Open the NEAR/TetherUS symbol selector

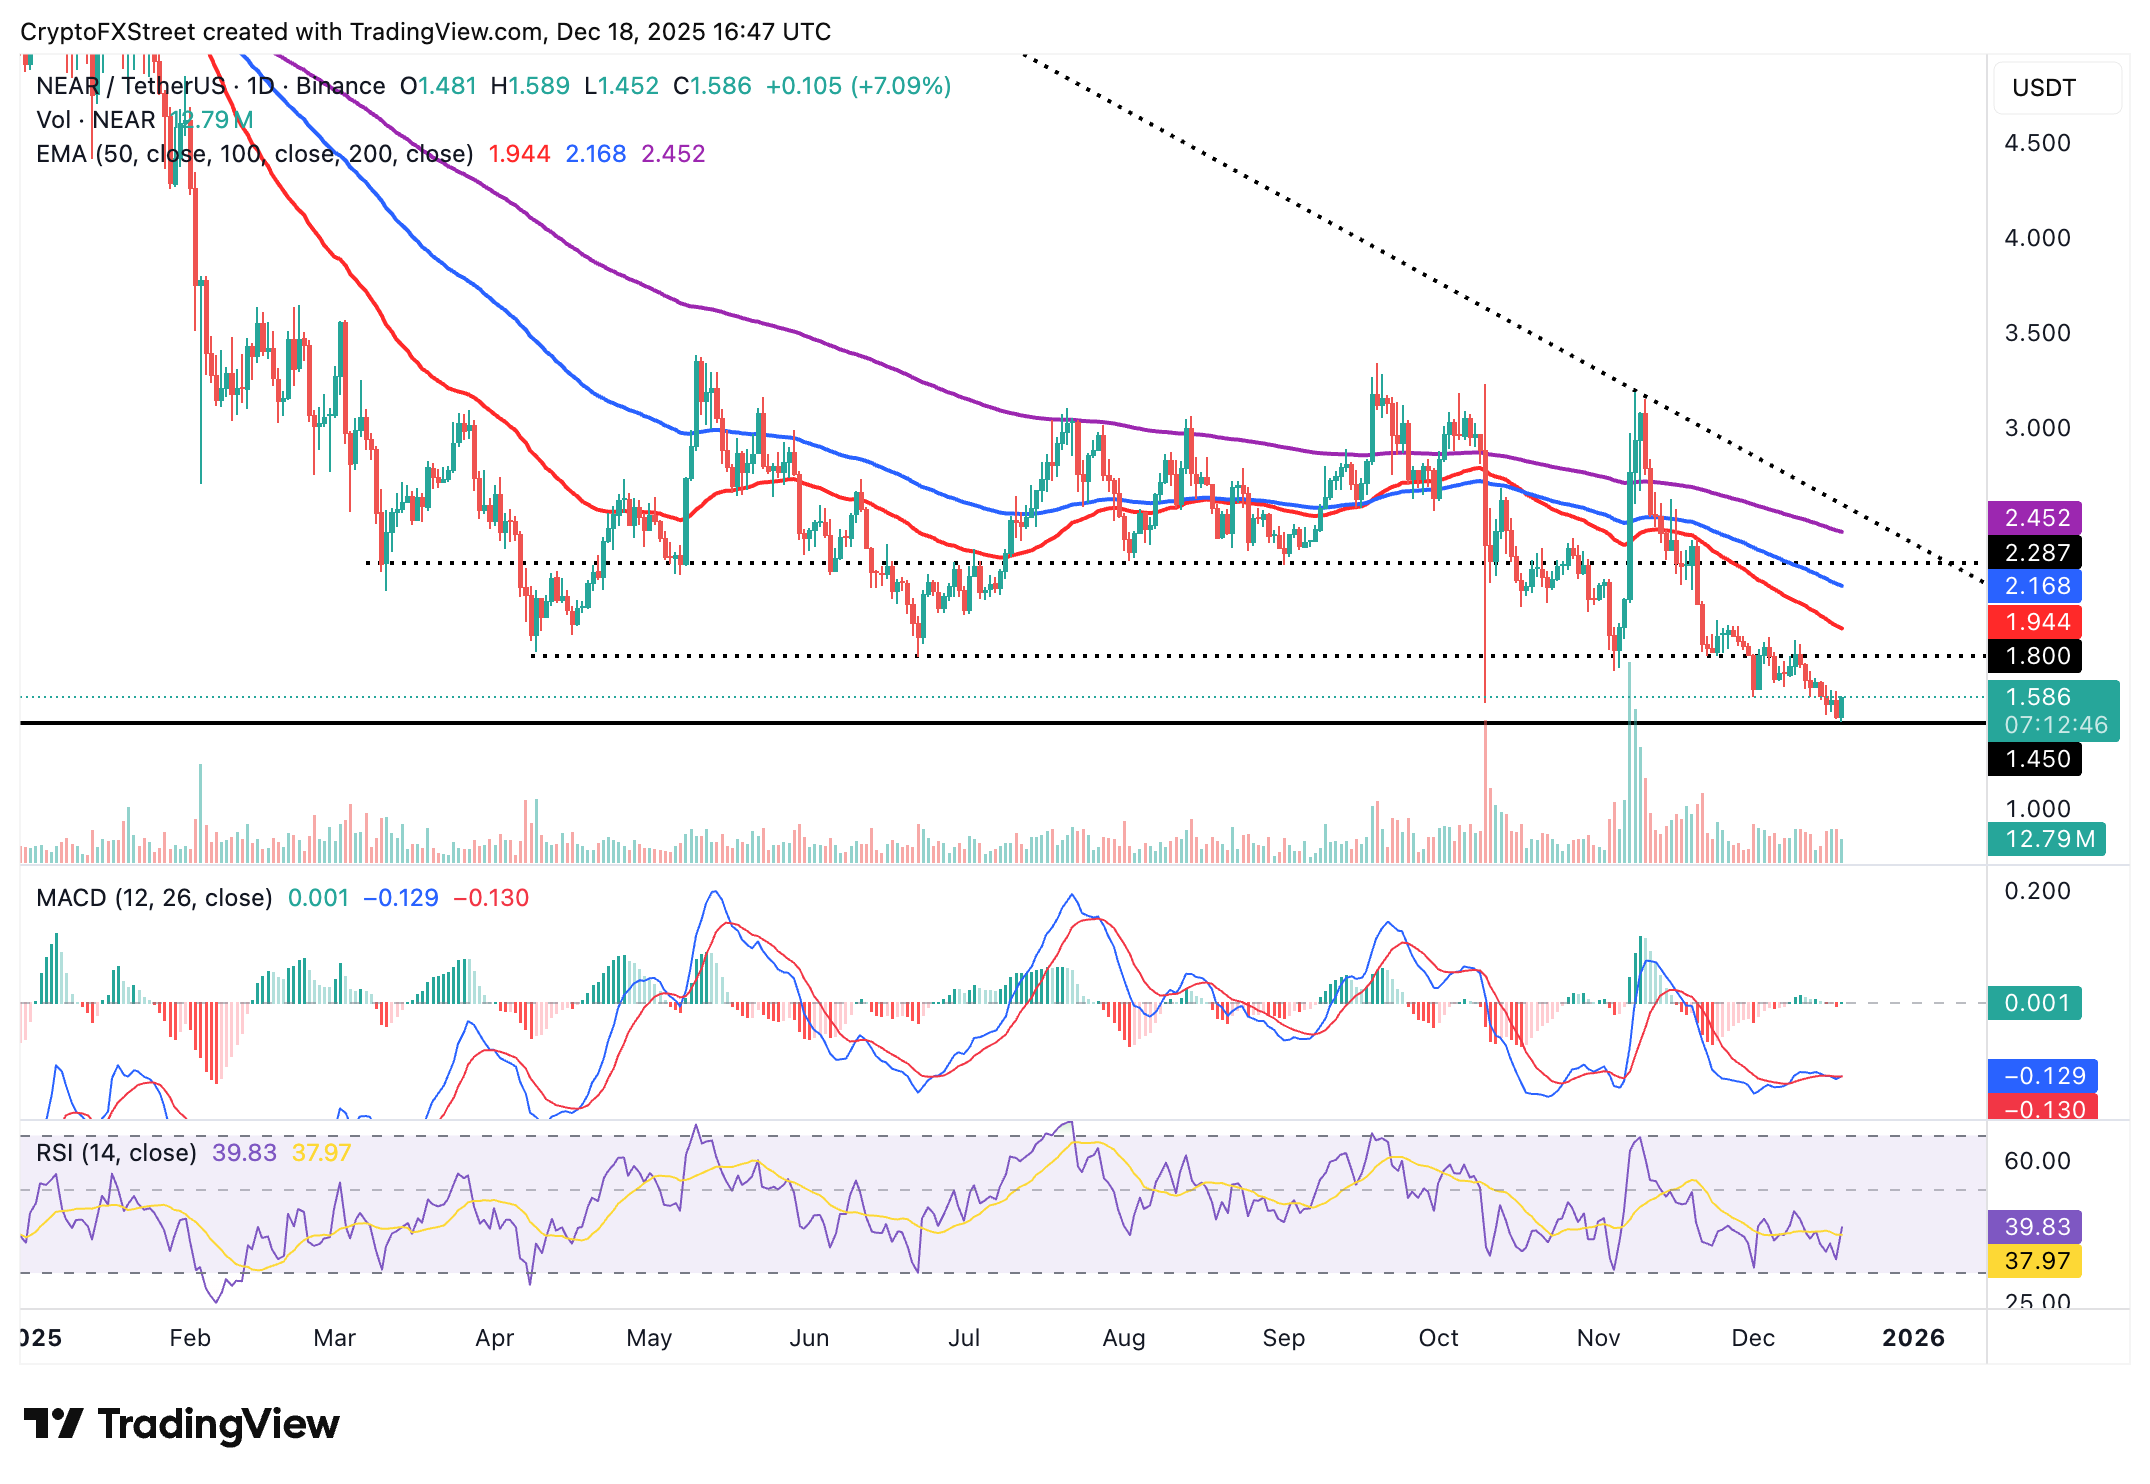click(x=130, y=86)
